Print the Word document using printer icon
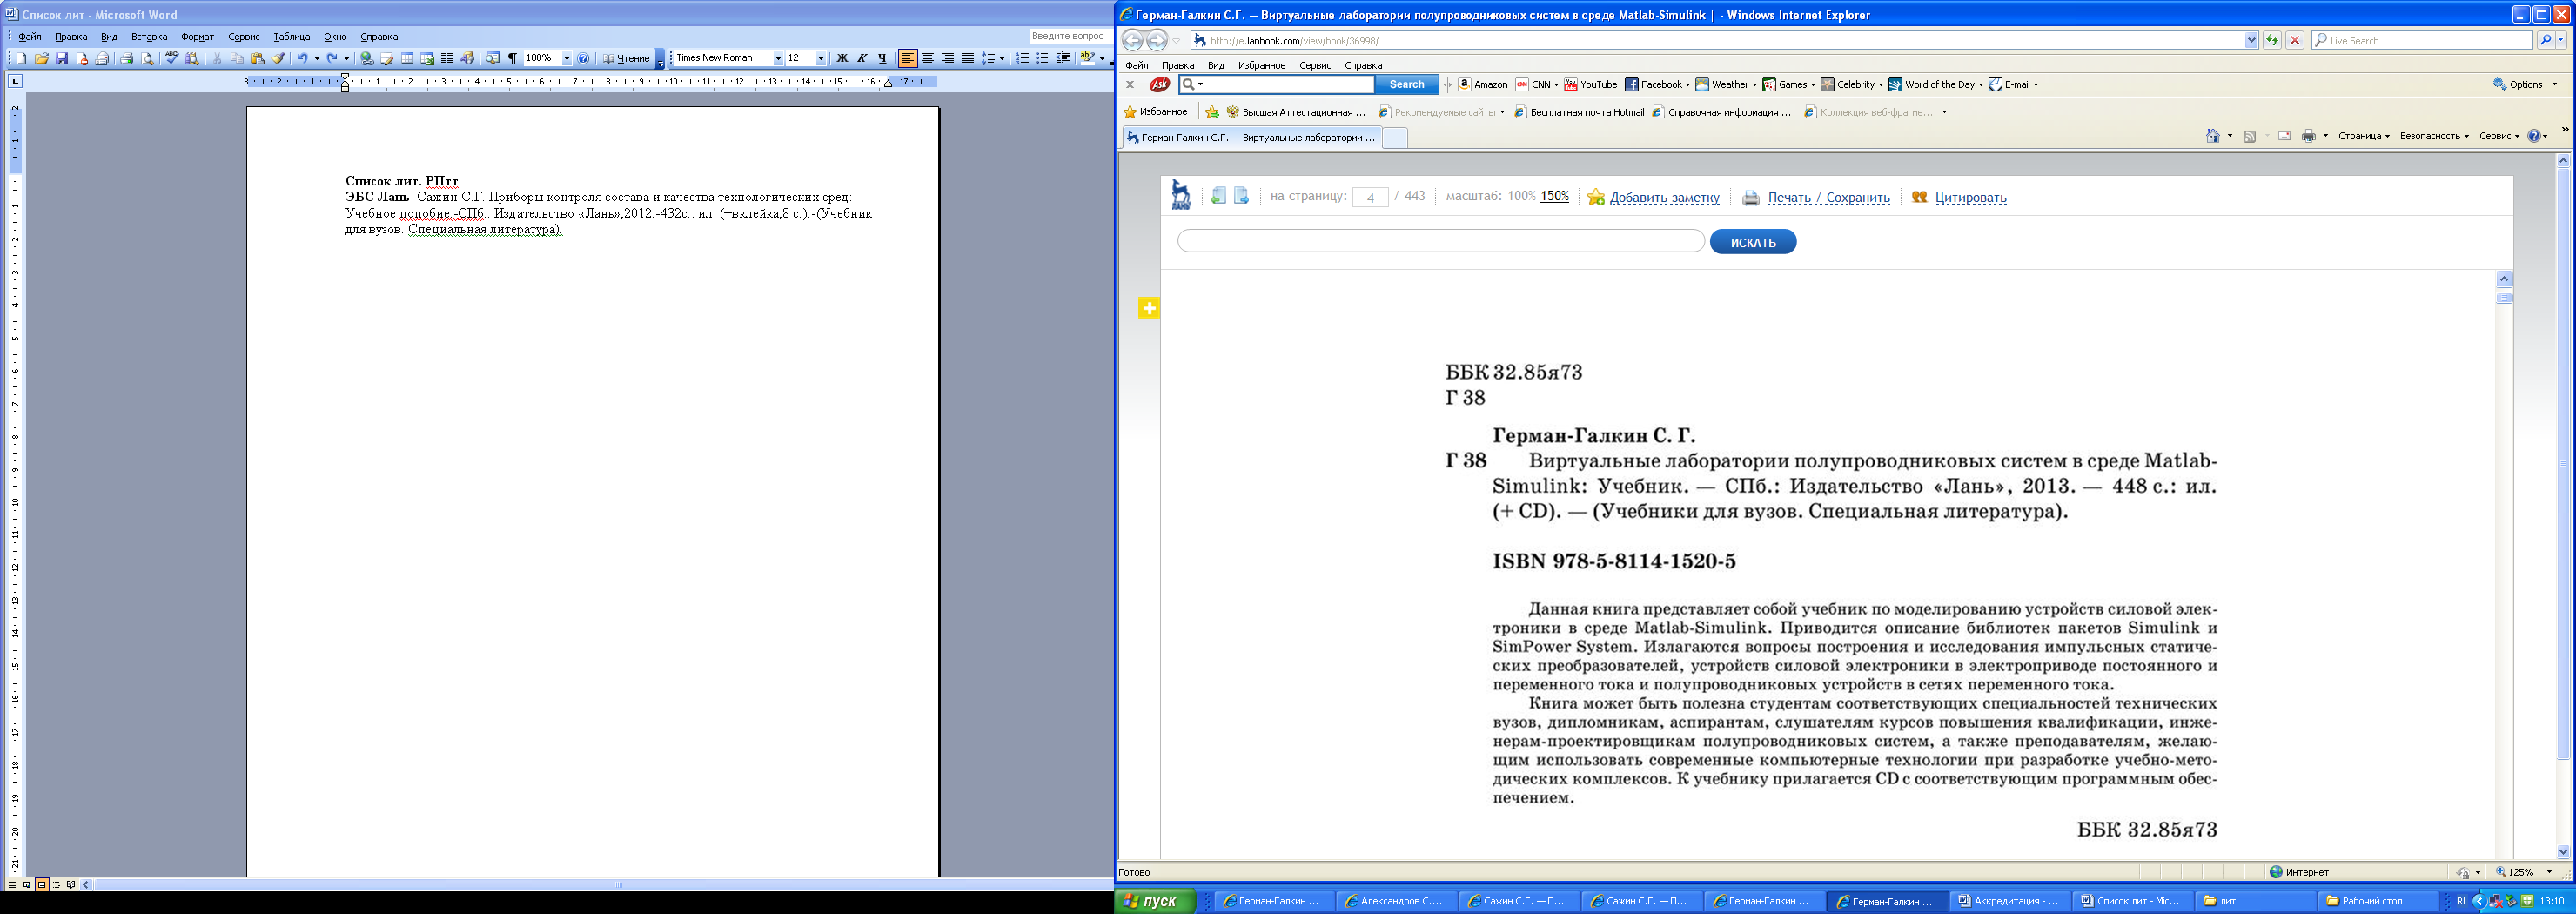The width and height of the screenshot is (2576, 914). (x=127, y=58)
